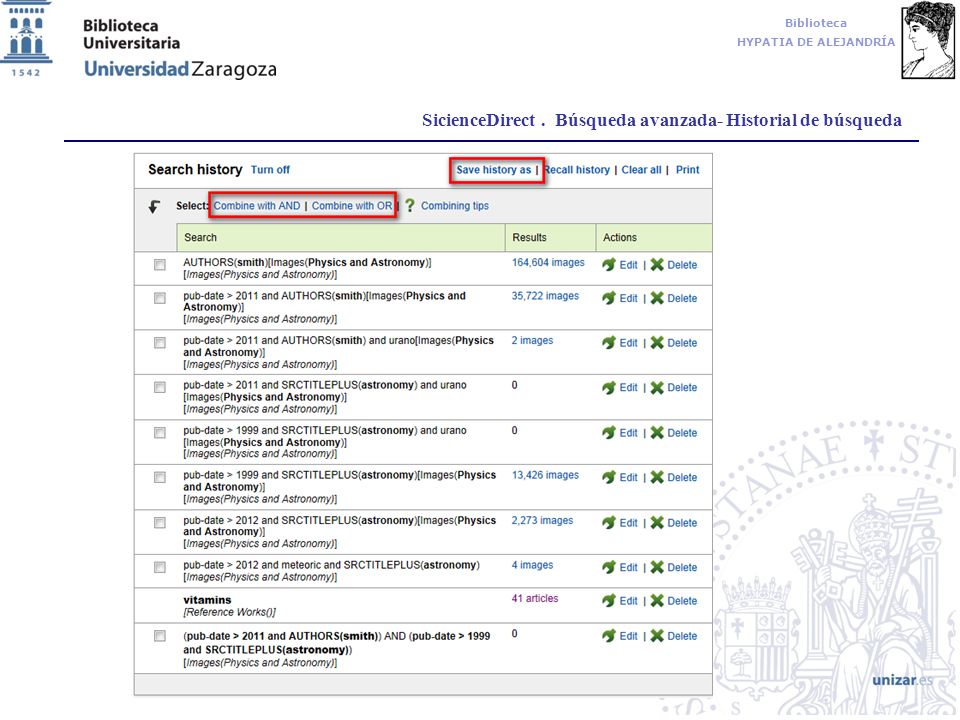Click the Actions column header

pos(654,238)
